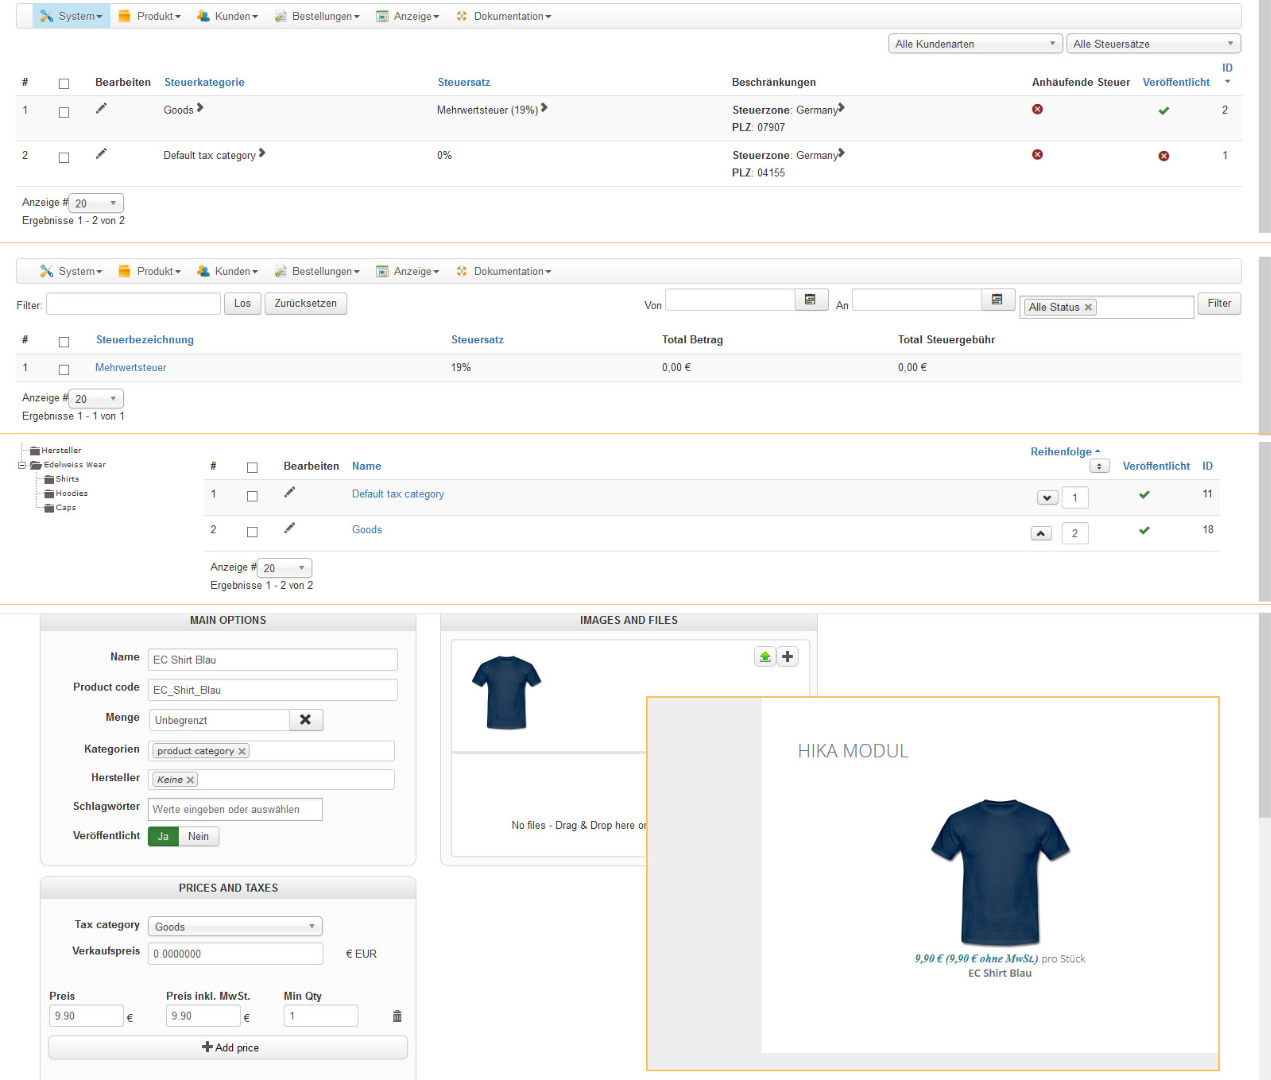Screen dimensions: 1271x1080
Task: Click the green upload image icon
Action: coord(765,657)
